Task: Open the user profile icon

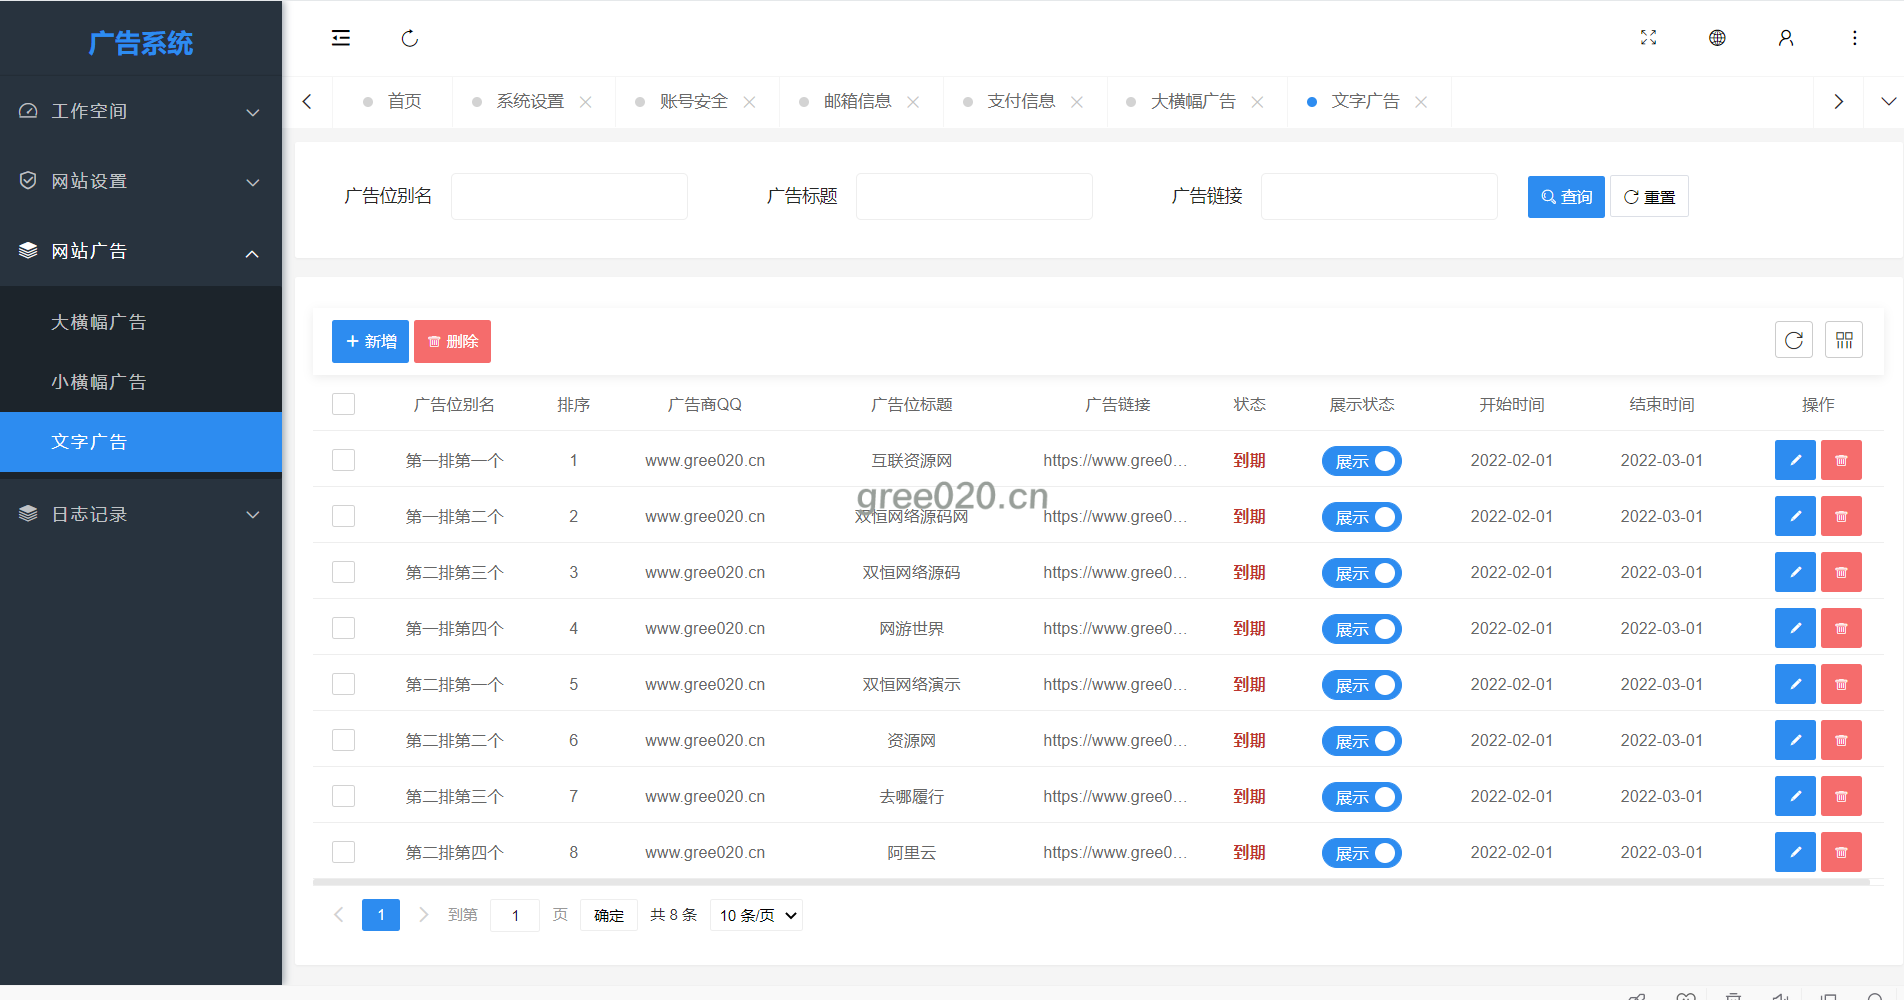Action: [1785, 38]
